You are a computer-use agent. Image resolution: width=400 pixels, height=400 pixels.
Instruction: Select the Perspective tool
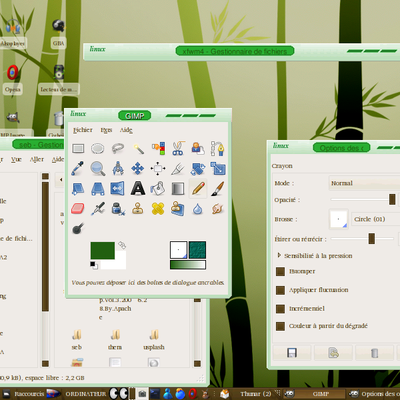[98, 189]
